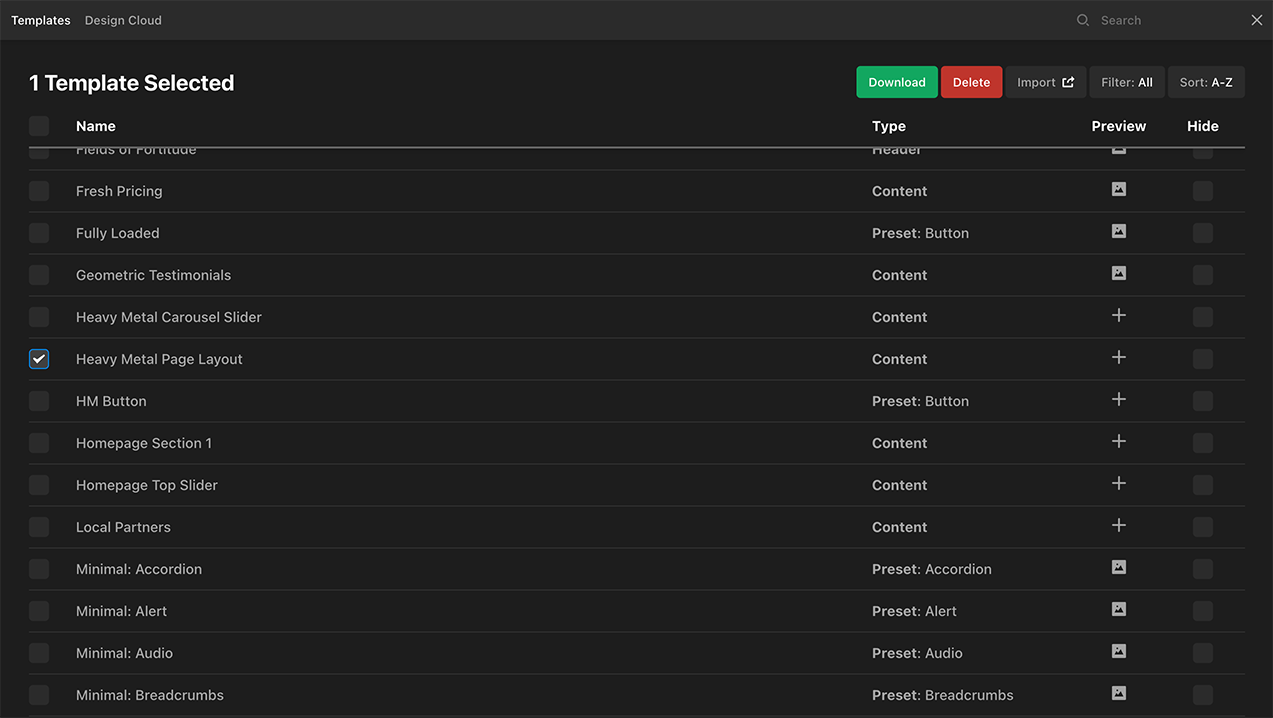The image size is (1273, 718).
Task: Uncheck the Heavy Metal Page Layout checkbox
Action: click(39, 359)
